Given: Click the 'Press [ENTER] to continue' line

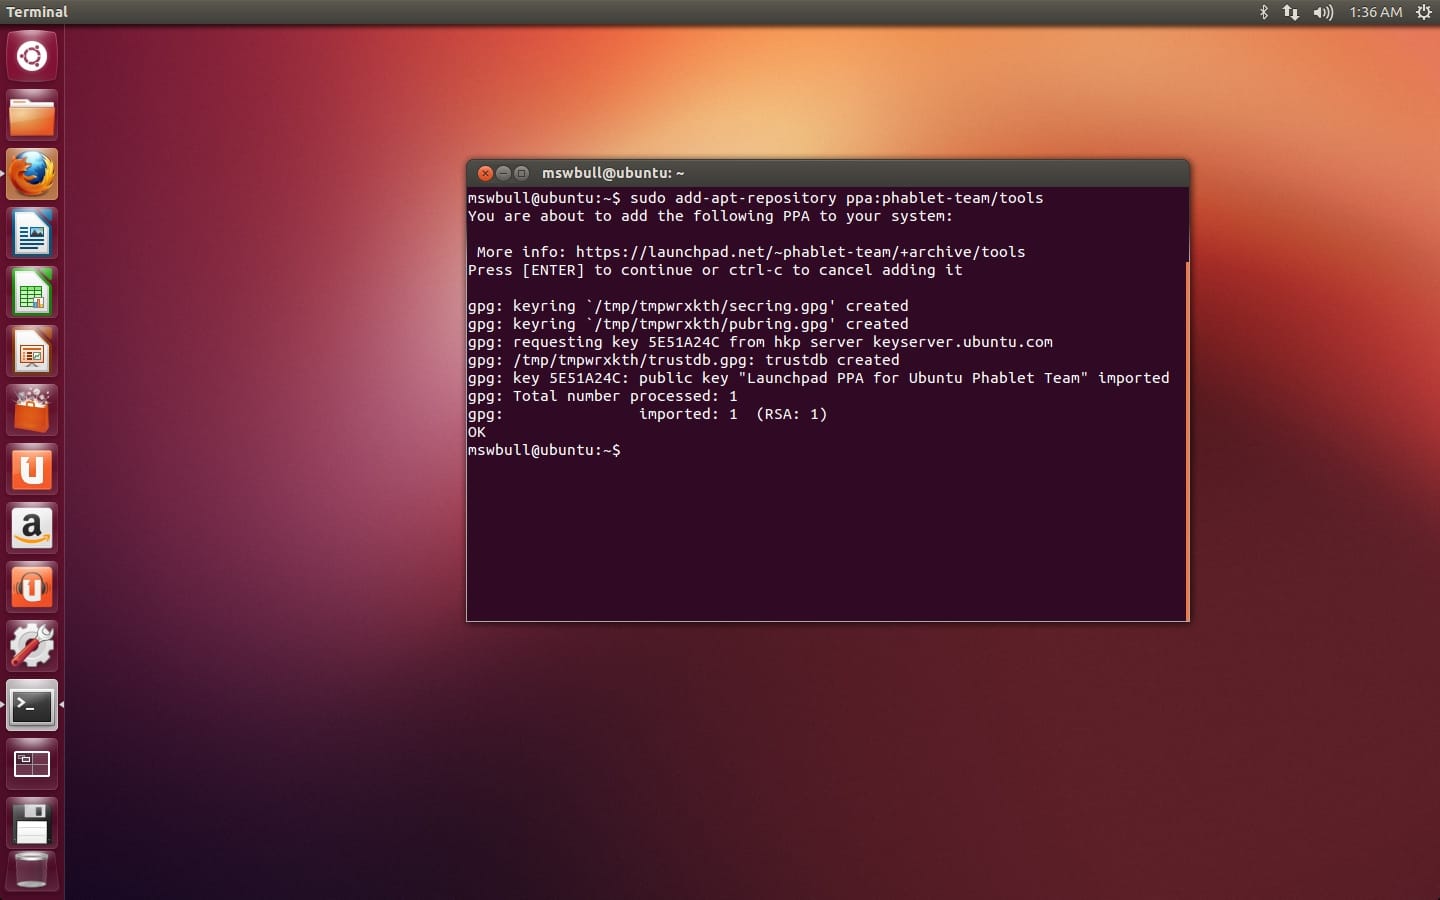Looking at the screenshot, I should click(x=715, y=270).
